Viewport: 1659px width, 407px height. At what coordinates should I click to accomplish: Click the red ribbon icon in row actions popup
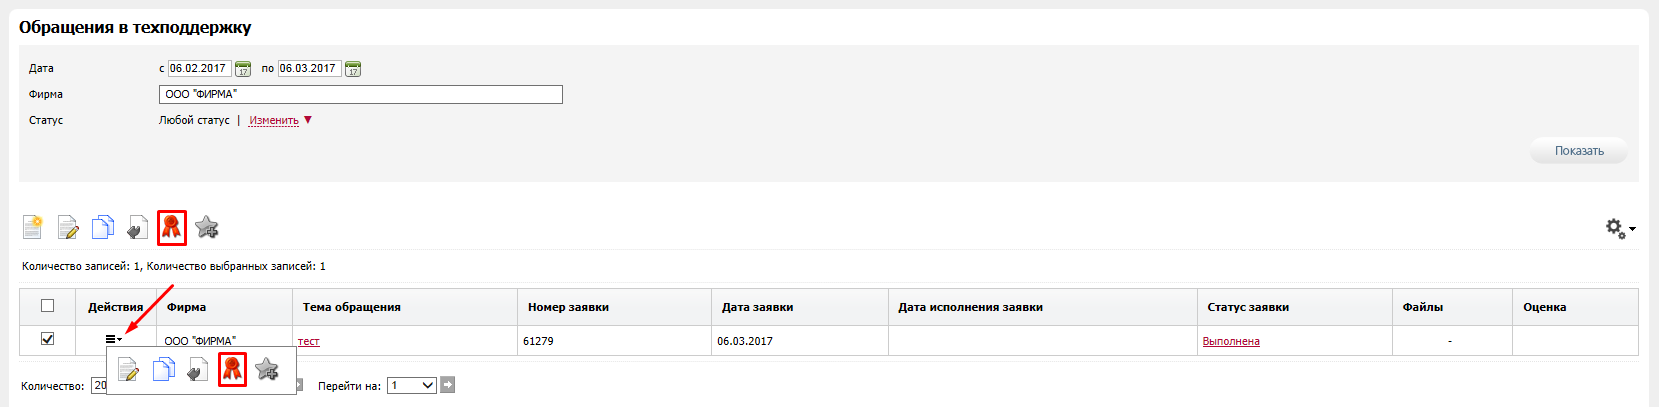[232, 370]
